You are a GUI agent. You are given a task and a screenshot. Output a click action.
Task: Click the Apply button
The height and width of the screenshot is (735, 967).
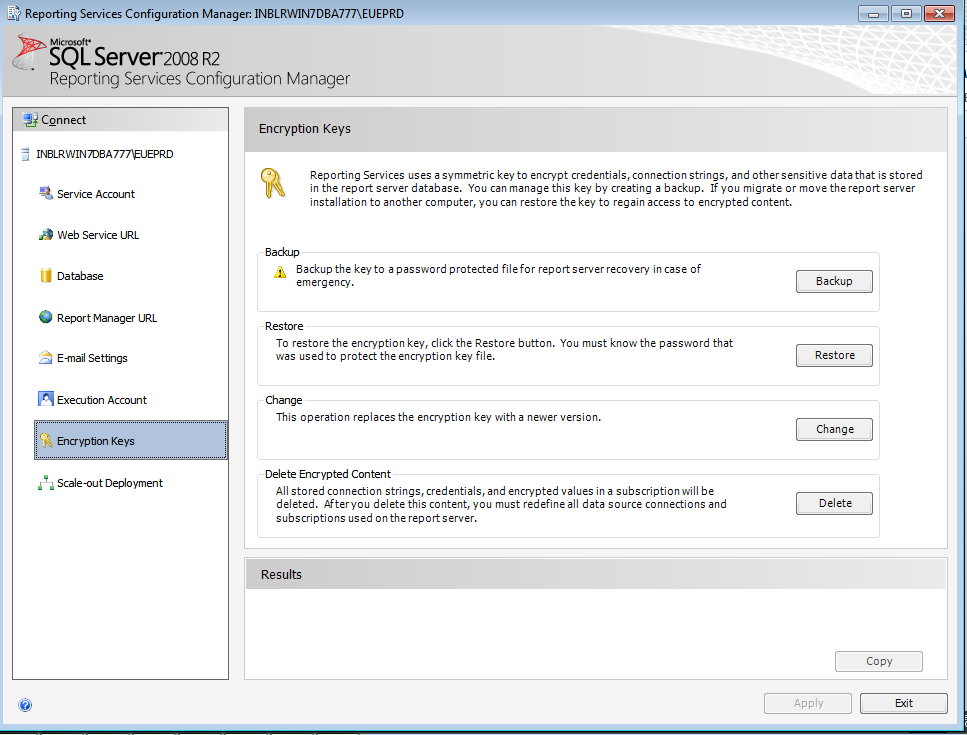click(808, 703)
